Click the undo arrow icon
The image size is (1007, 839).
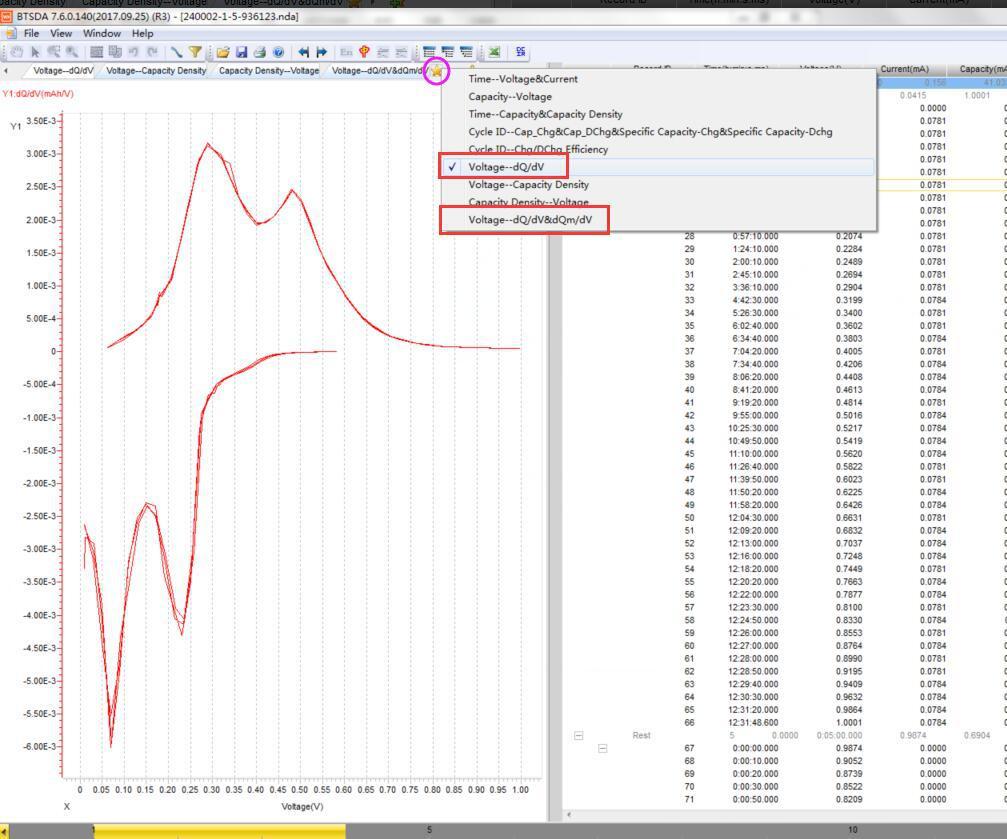pos(134,52)
